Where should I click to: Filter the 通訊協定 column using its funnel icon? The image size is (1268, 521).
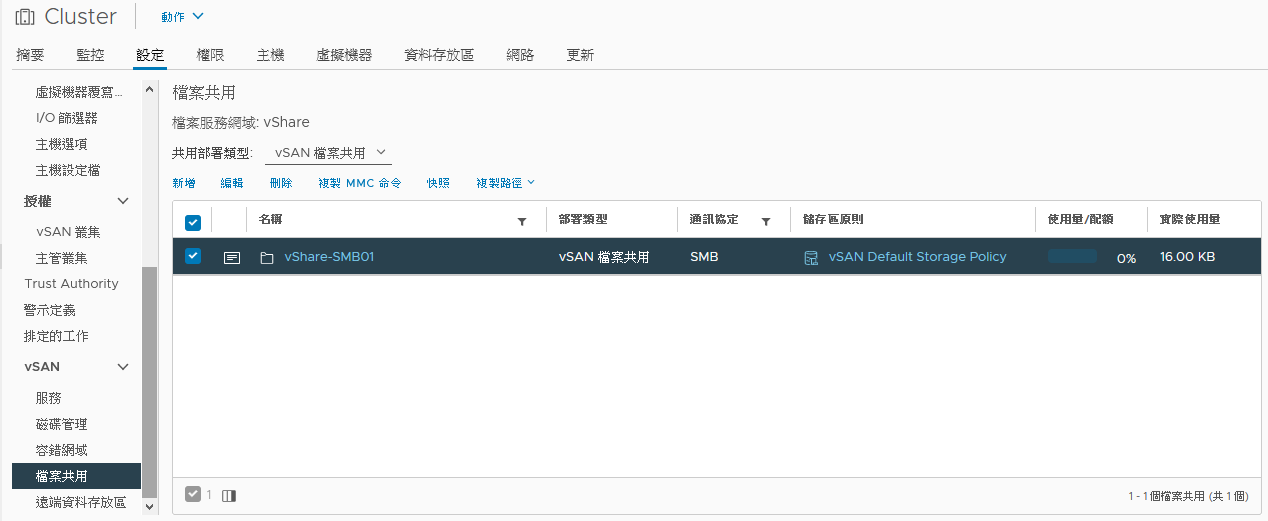click(766, 221)
